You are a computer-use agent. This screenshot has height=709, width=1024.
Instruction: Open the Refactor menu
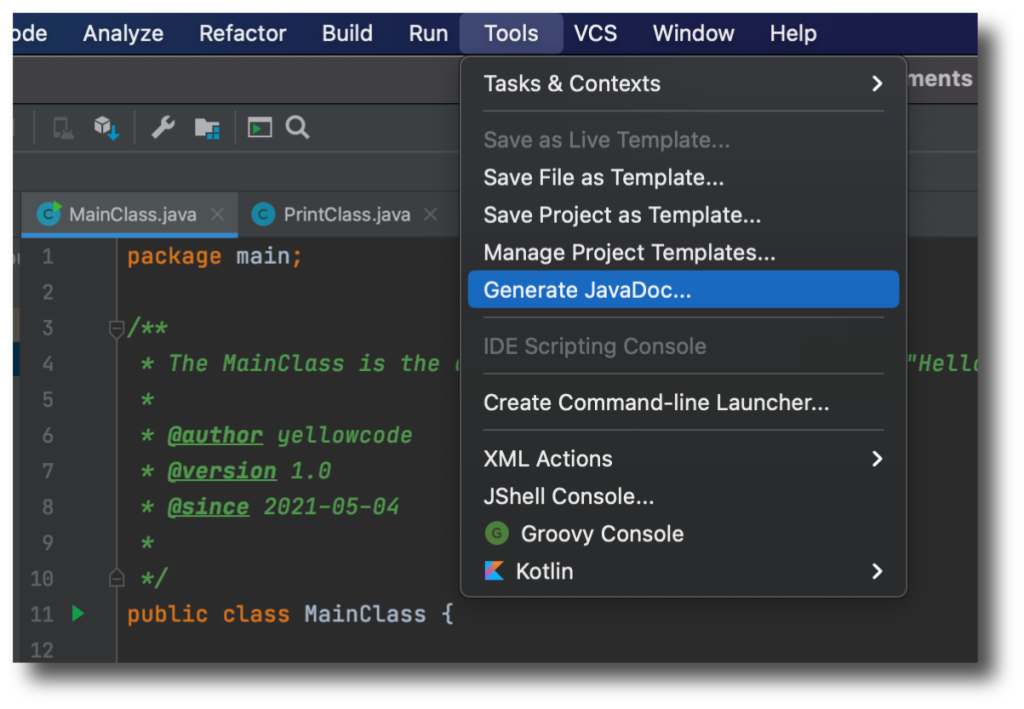coord(242,33)
